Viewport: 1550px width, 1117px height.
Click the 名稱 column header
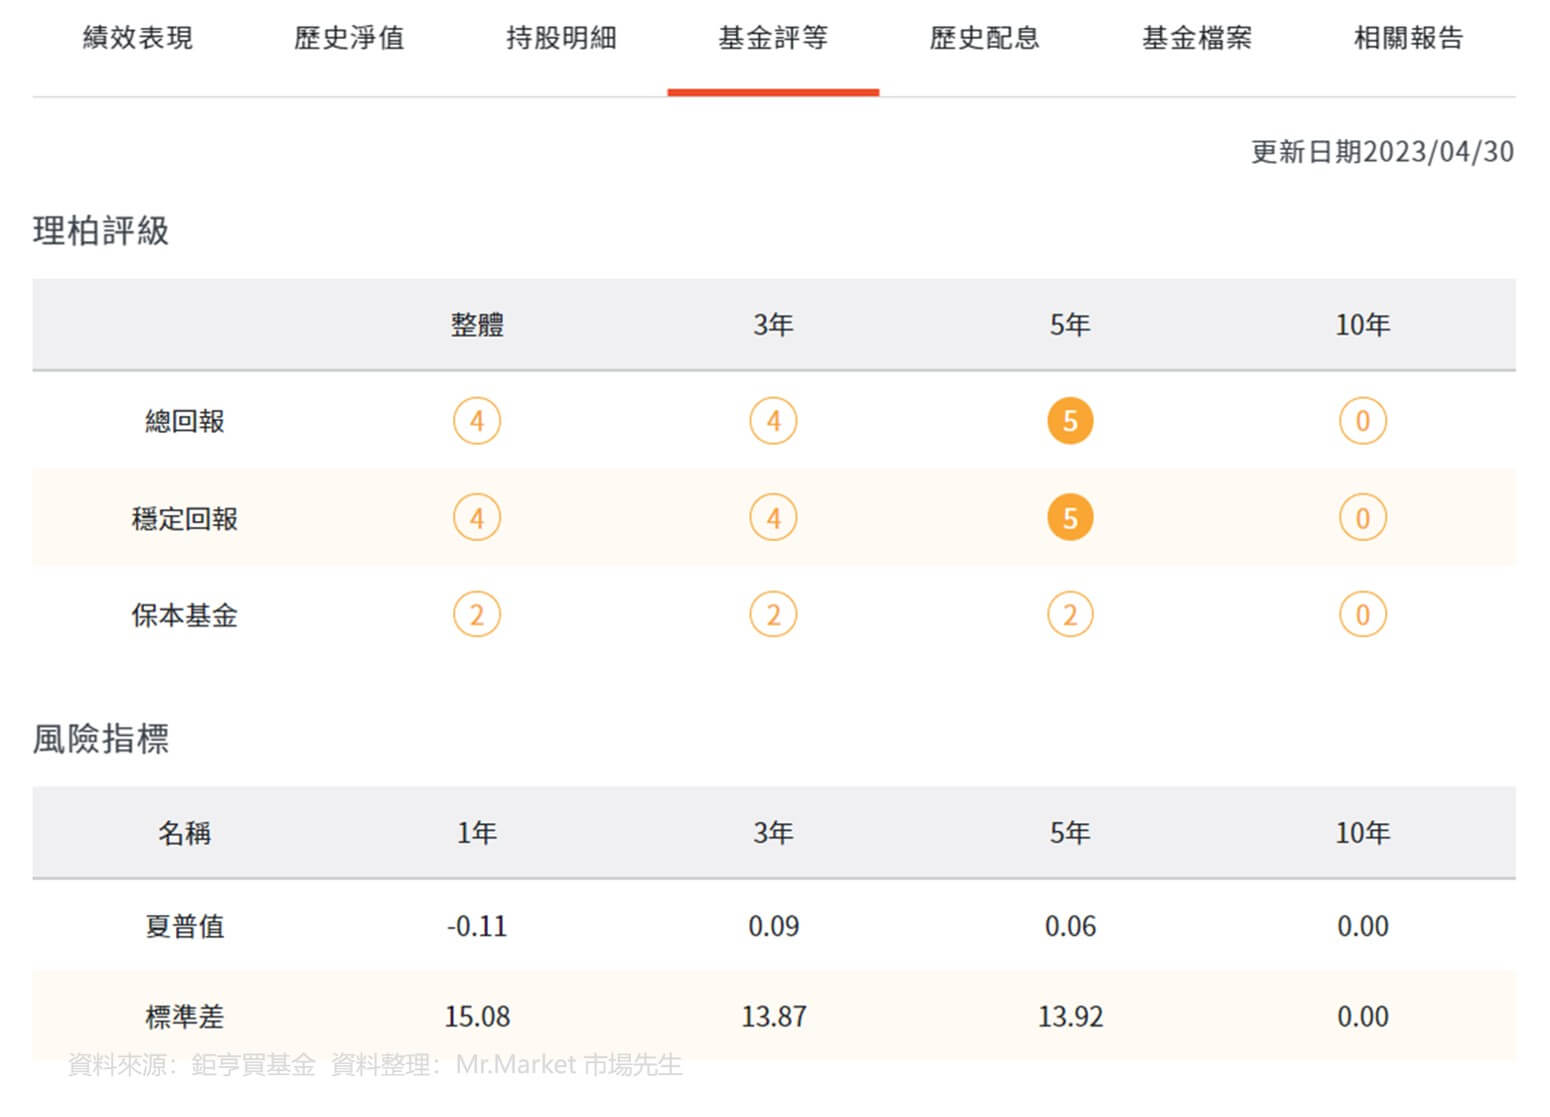click(x=185, y=833)
